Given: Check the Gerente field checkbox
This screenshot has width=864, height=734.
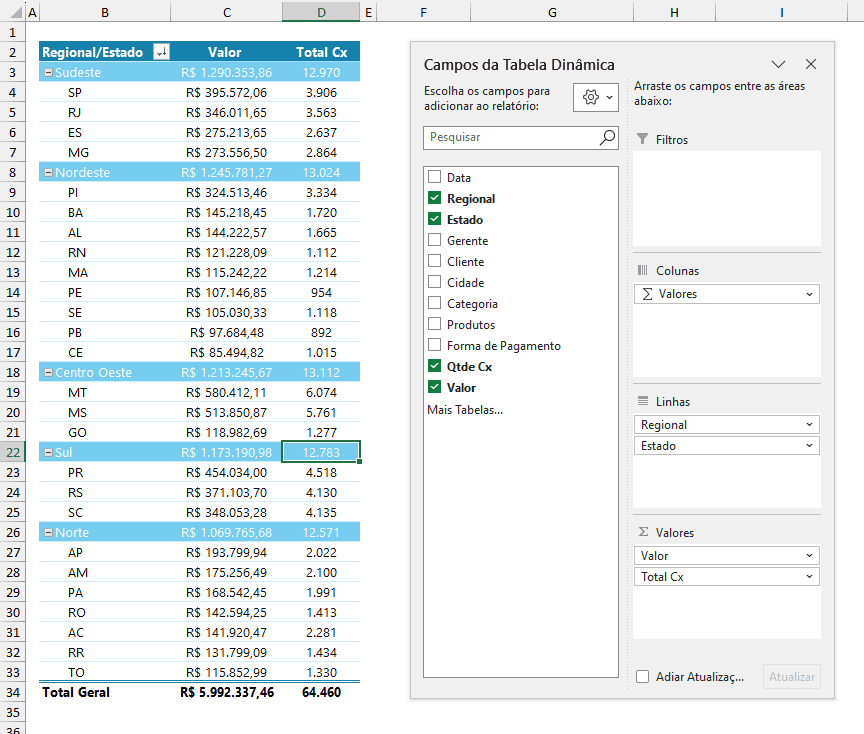Looking at the screenshot, I should pos(434,240).
